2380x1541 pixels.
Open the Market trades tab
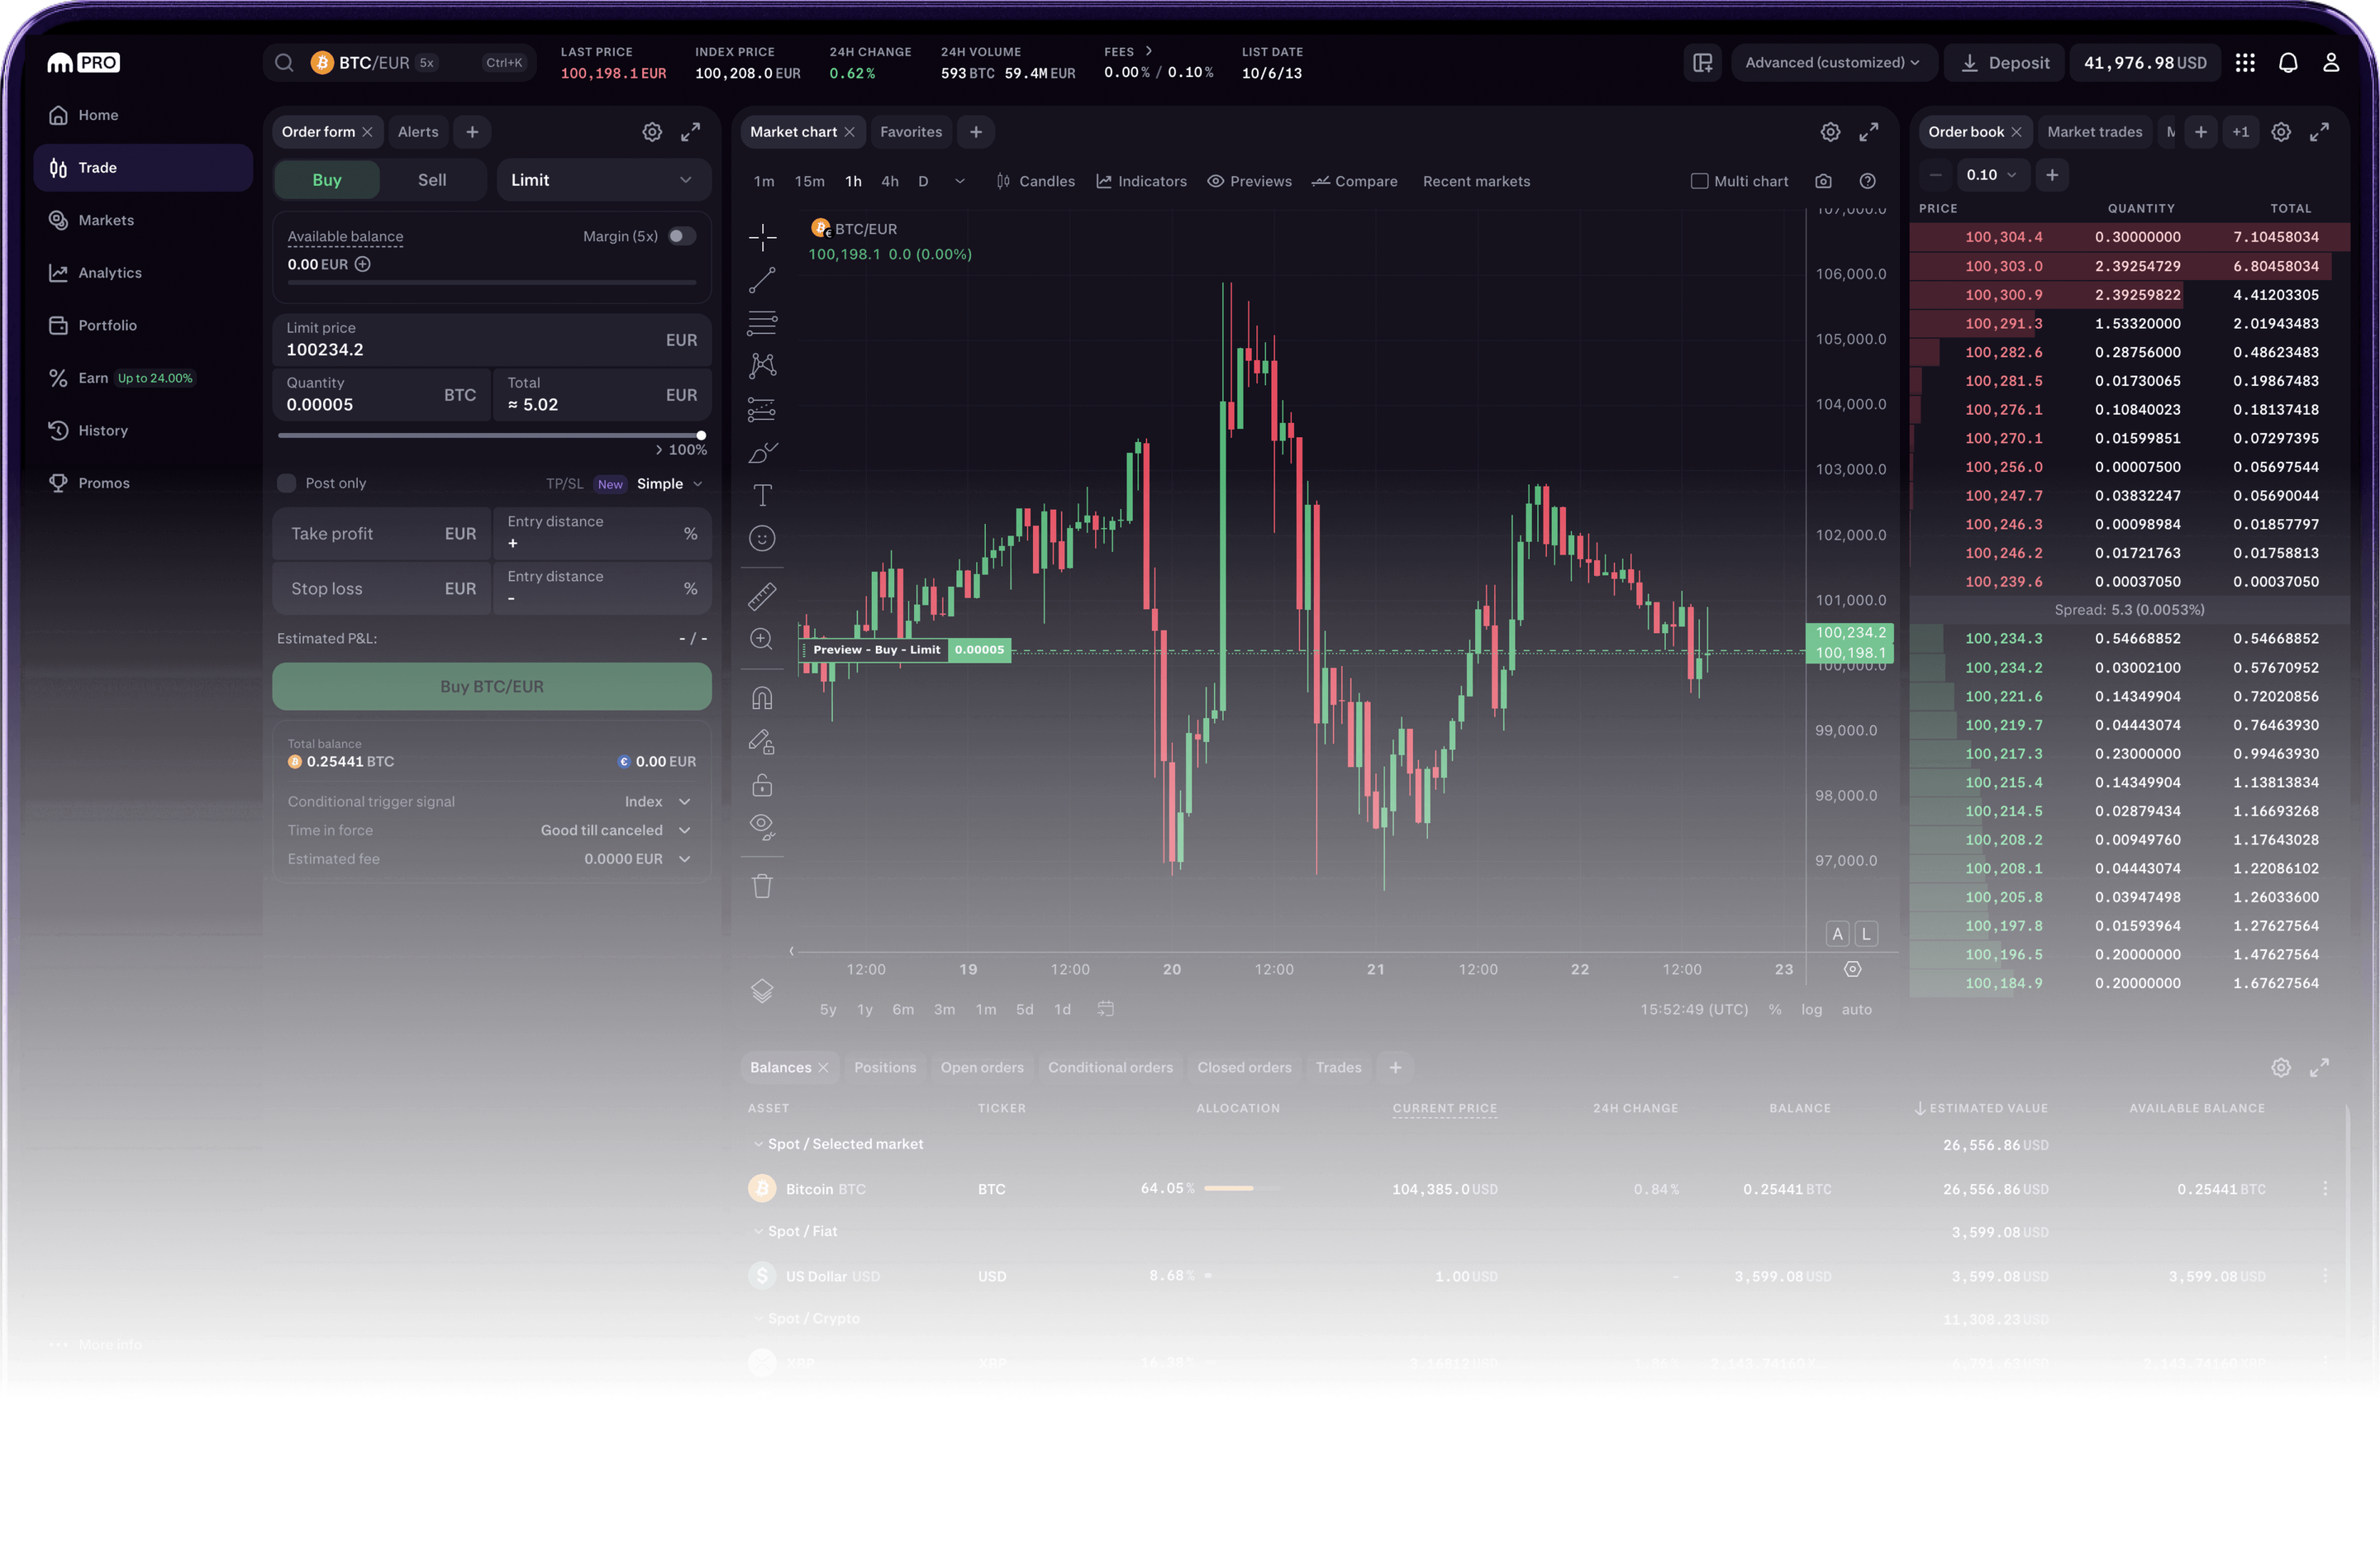[x=2094, y=131]
